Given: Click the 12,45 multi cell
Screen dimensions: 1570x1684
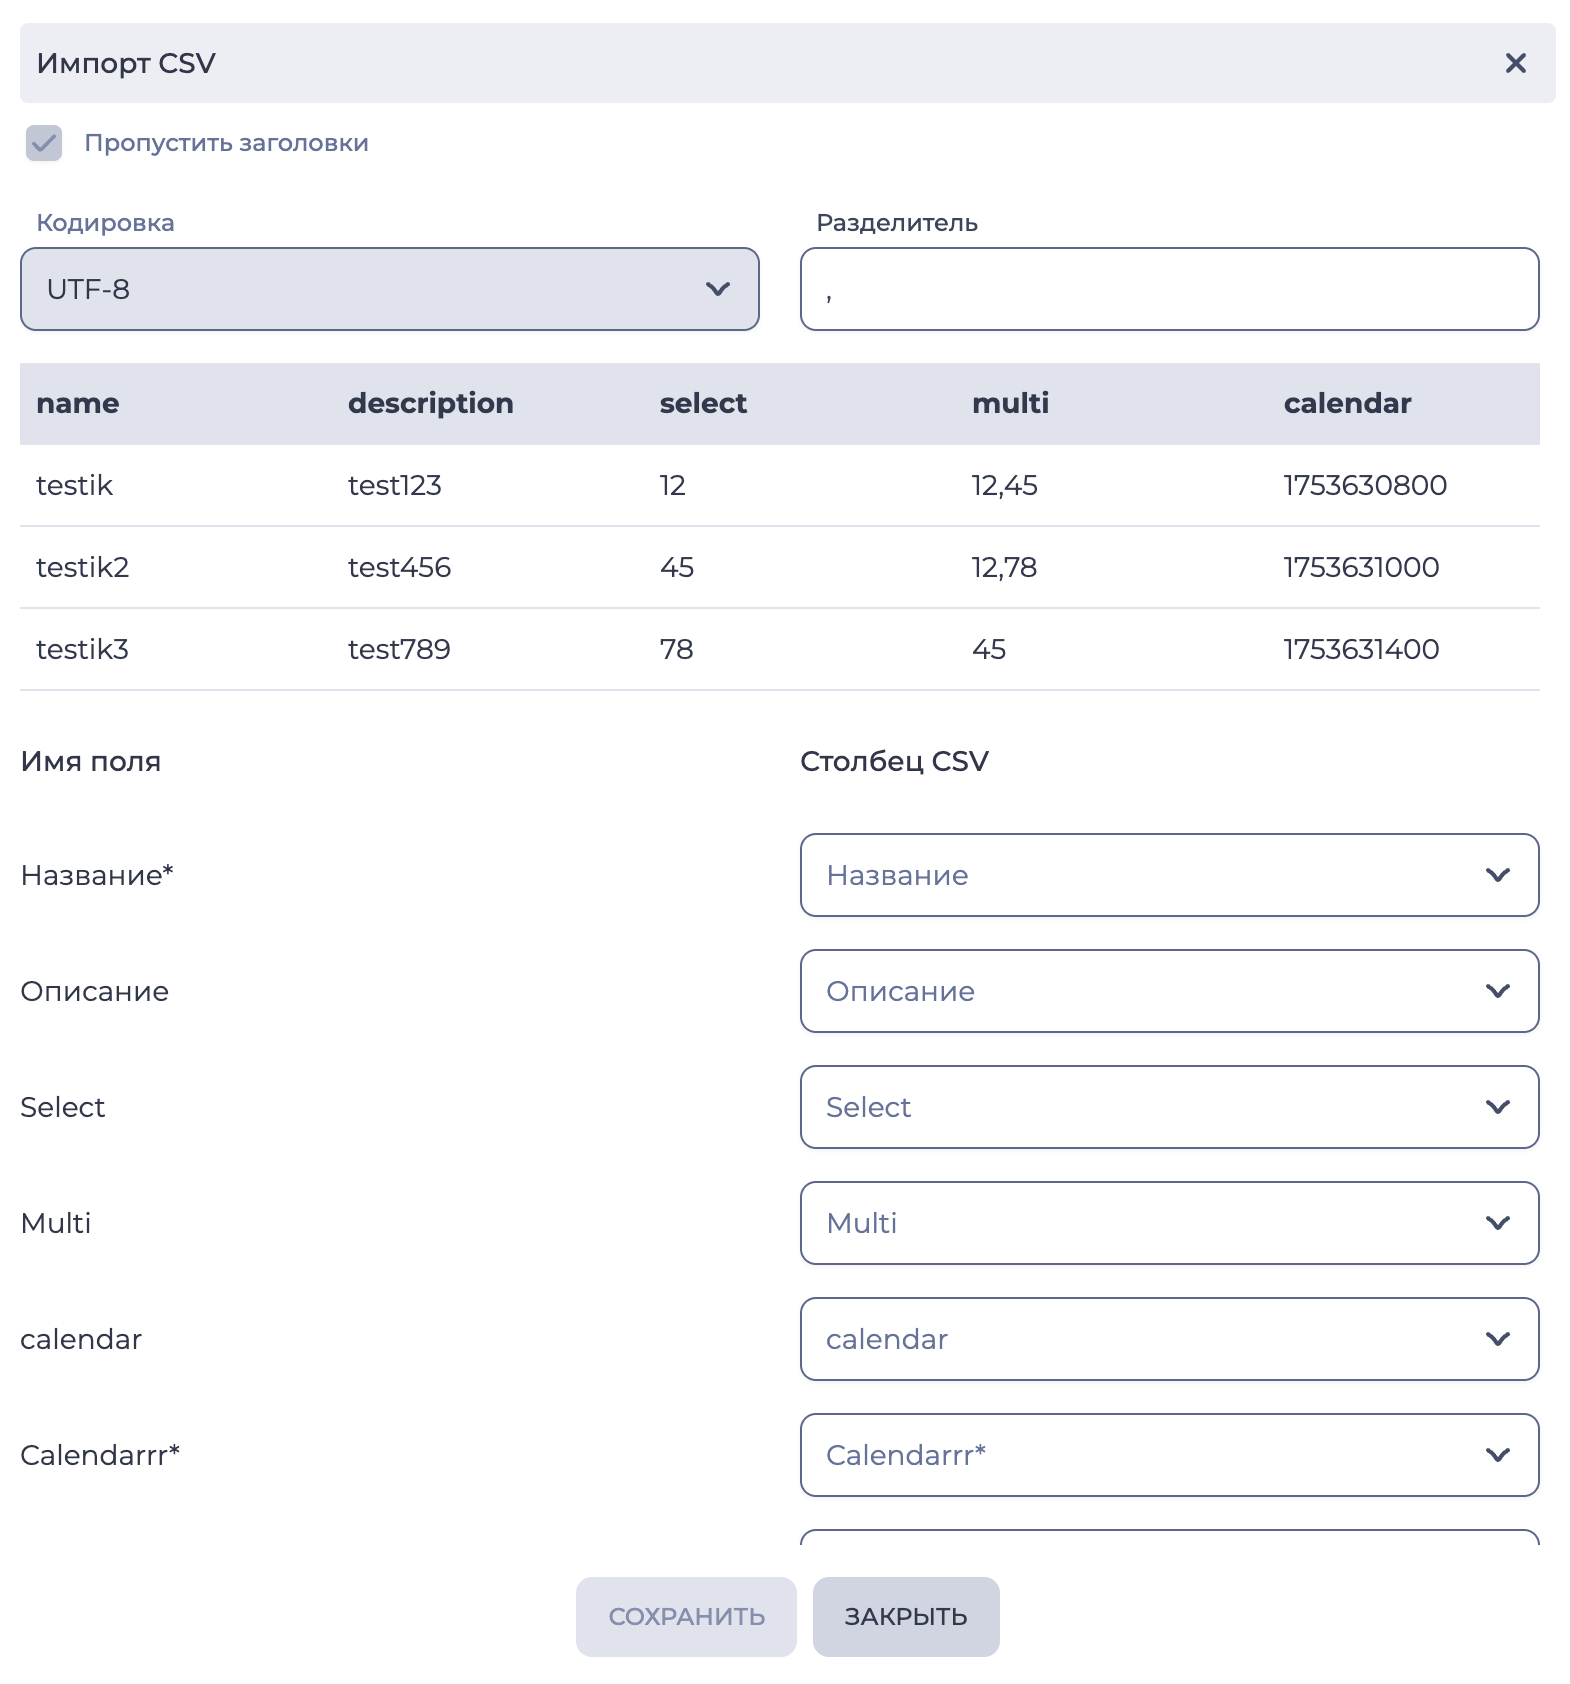Looking at the screenshot, I should (x=1004, y=485).
